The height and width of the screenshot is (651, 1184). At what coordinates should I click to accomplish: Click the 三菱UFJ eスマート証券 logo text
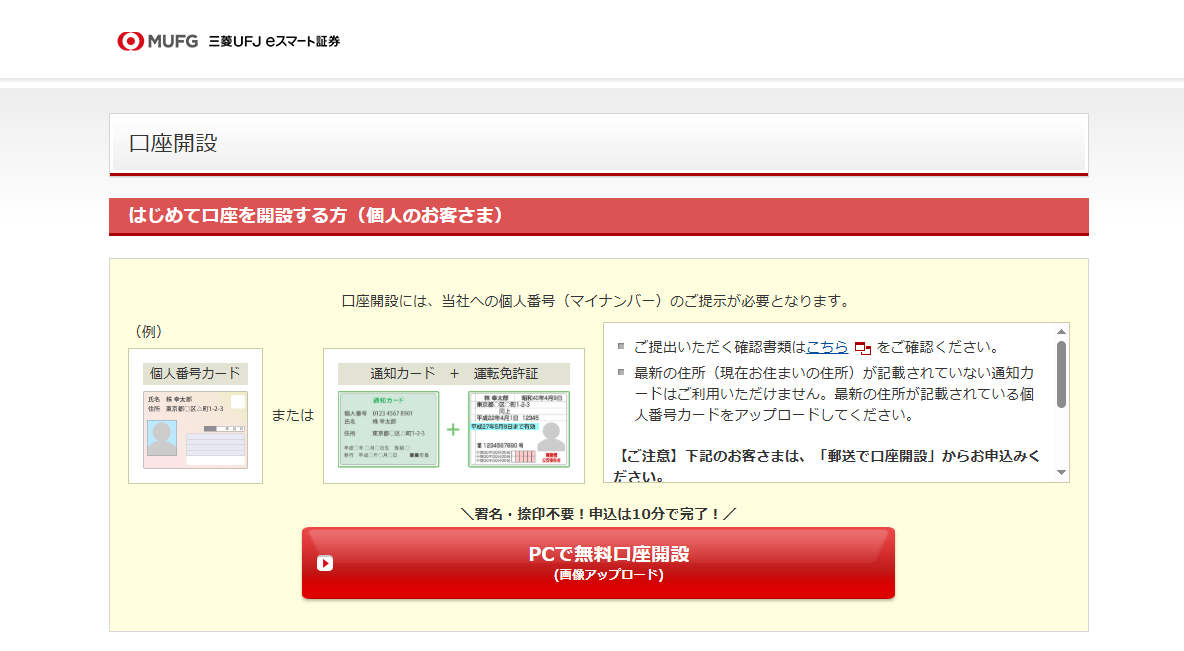click(274, 42)
